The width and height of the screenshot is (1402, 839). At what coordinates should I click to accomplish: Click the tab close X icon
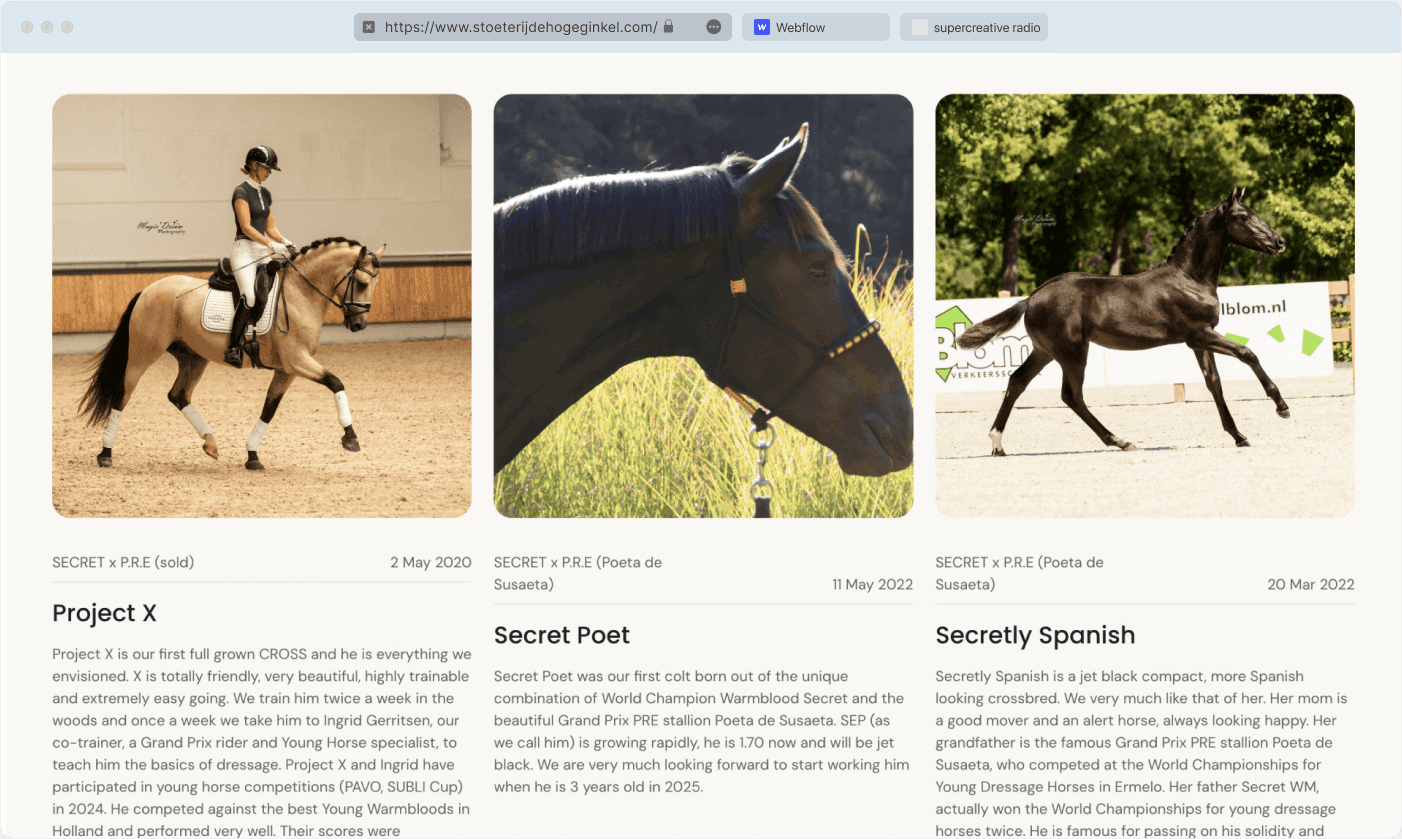tap(368, 27)
